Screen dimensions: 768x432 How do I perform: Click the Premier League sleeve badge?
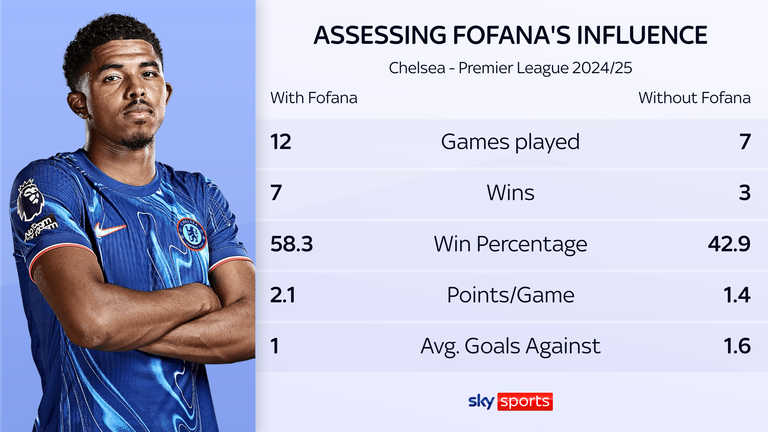pyautogui.click(x=30, y=200)
